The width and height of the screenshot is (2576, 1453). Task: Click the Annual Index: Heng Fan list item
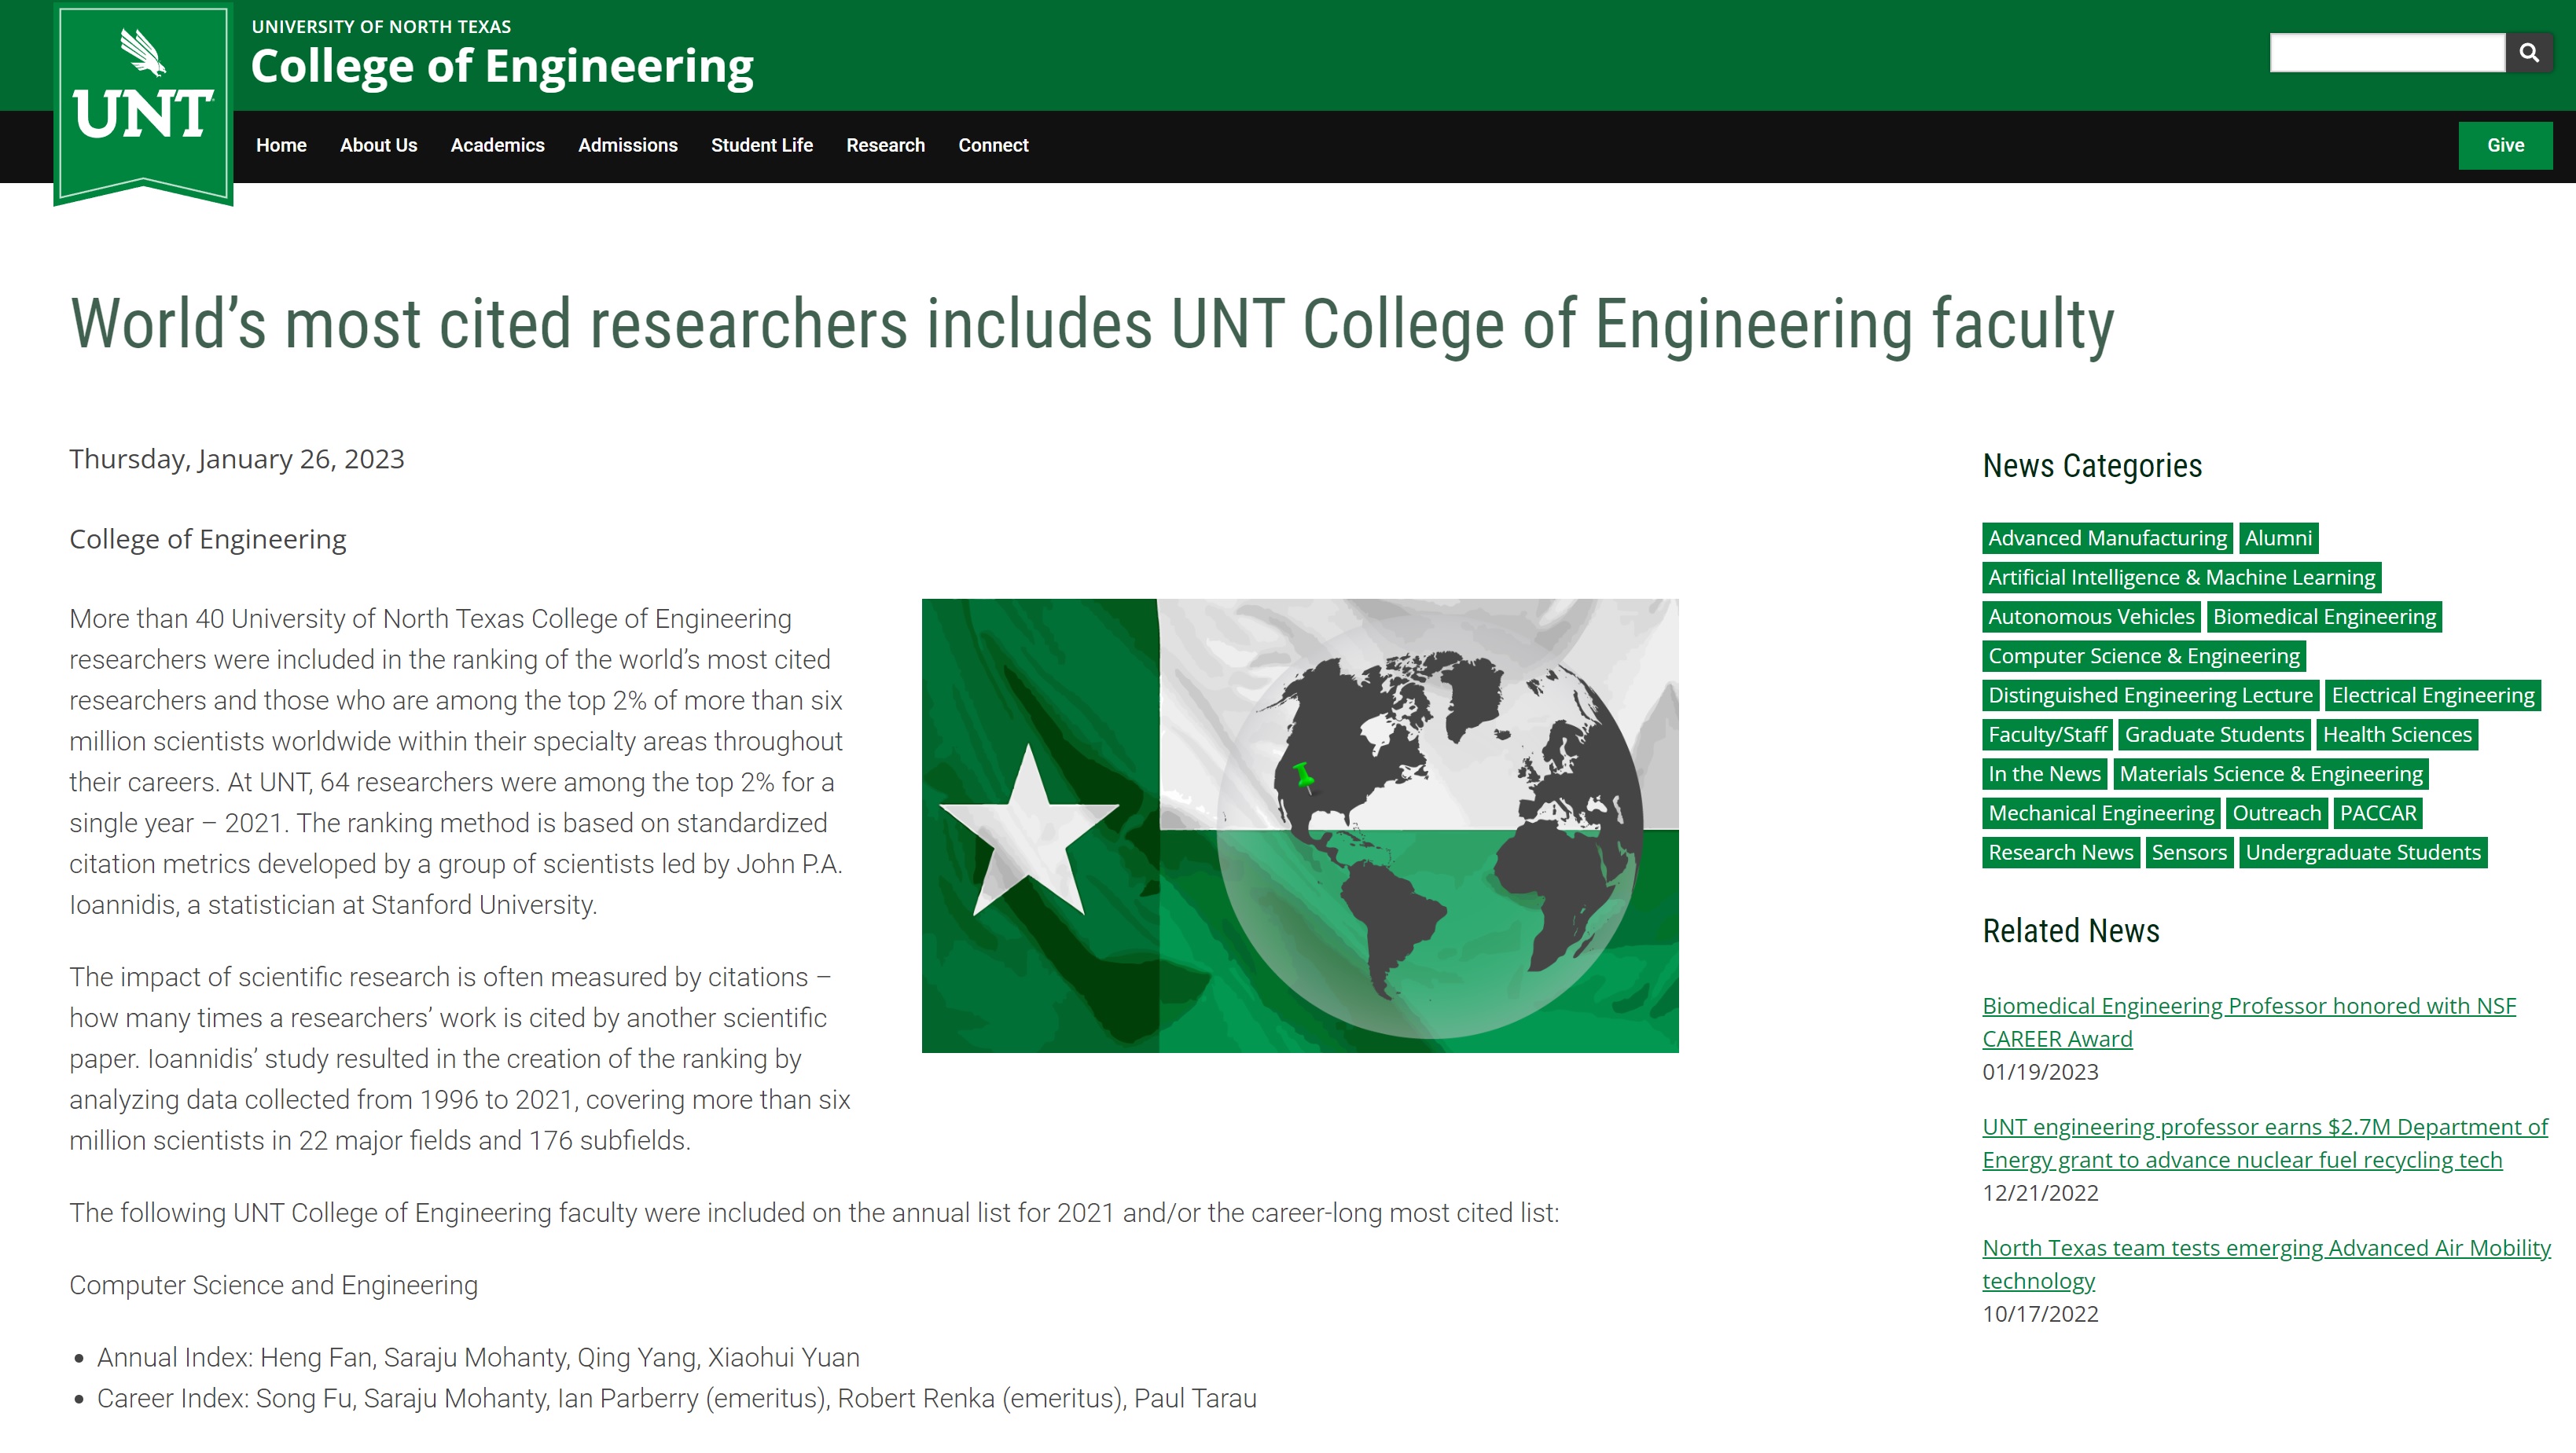478,1357
